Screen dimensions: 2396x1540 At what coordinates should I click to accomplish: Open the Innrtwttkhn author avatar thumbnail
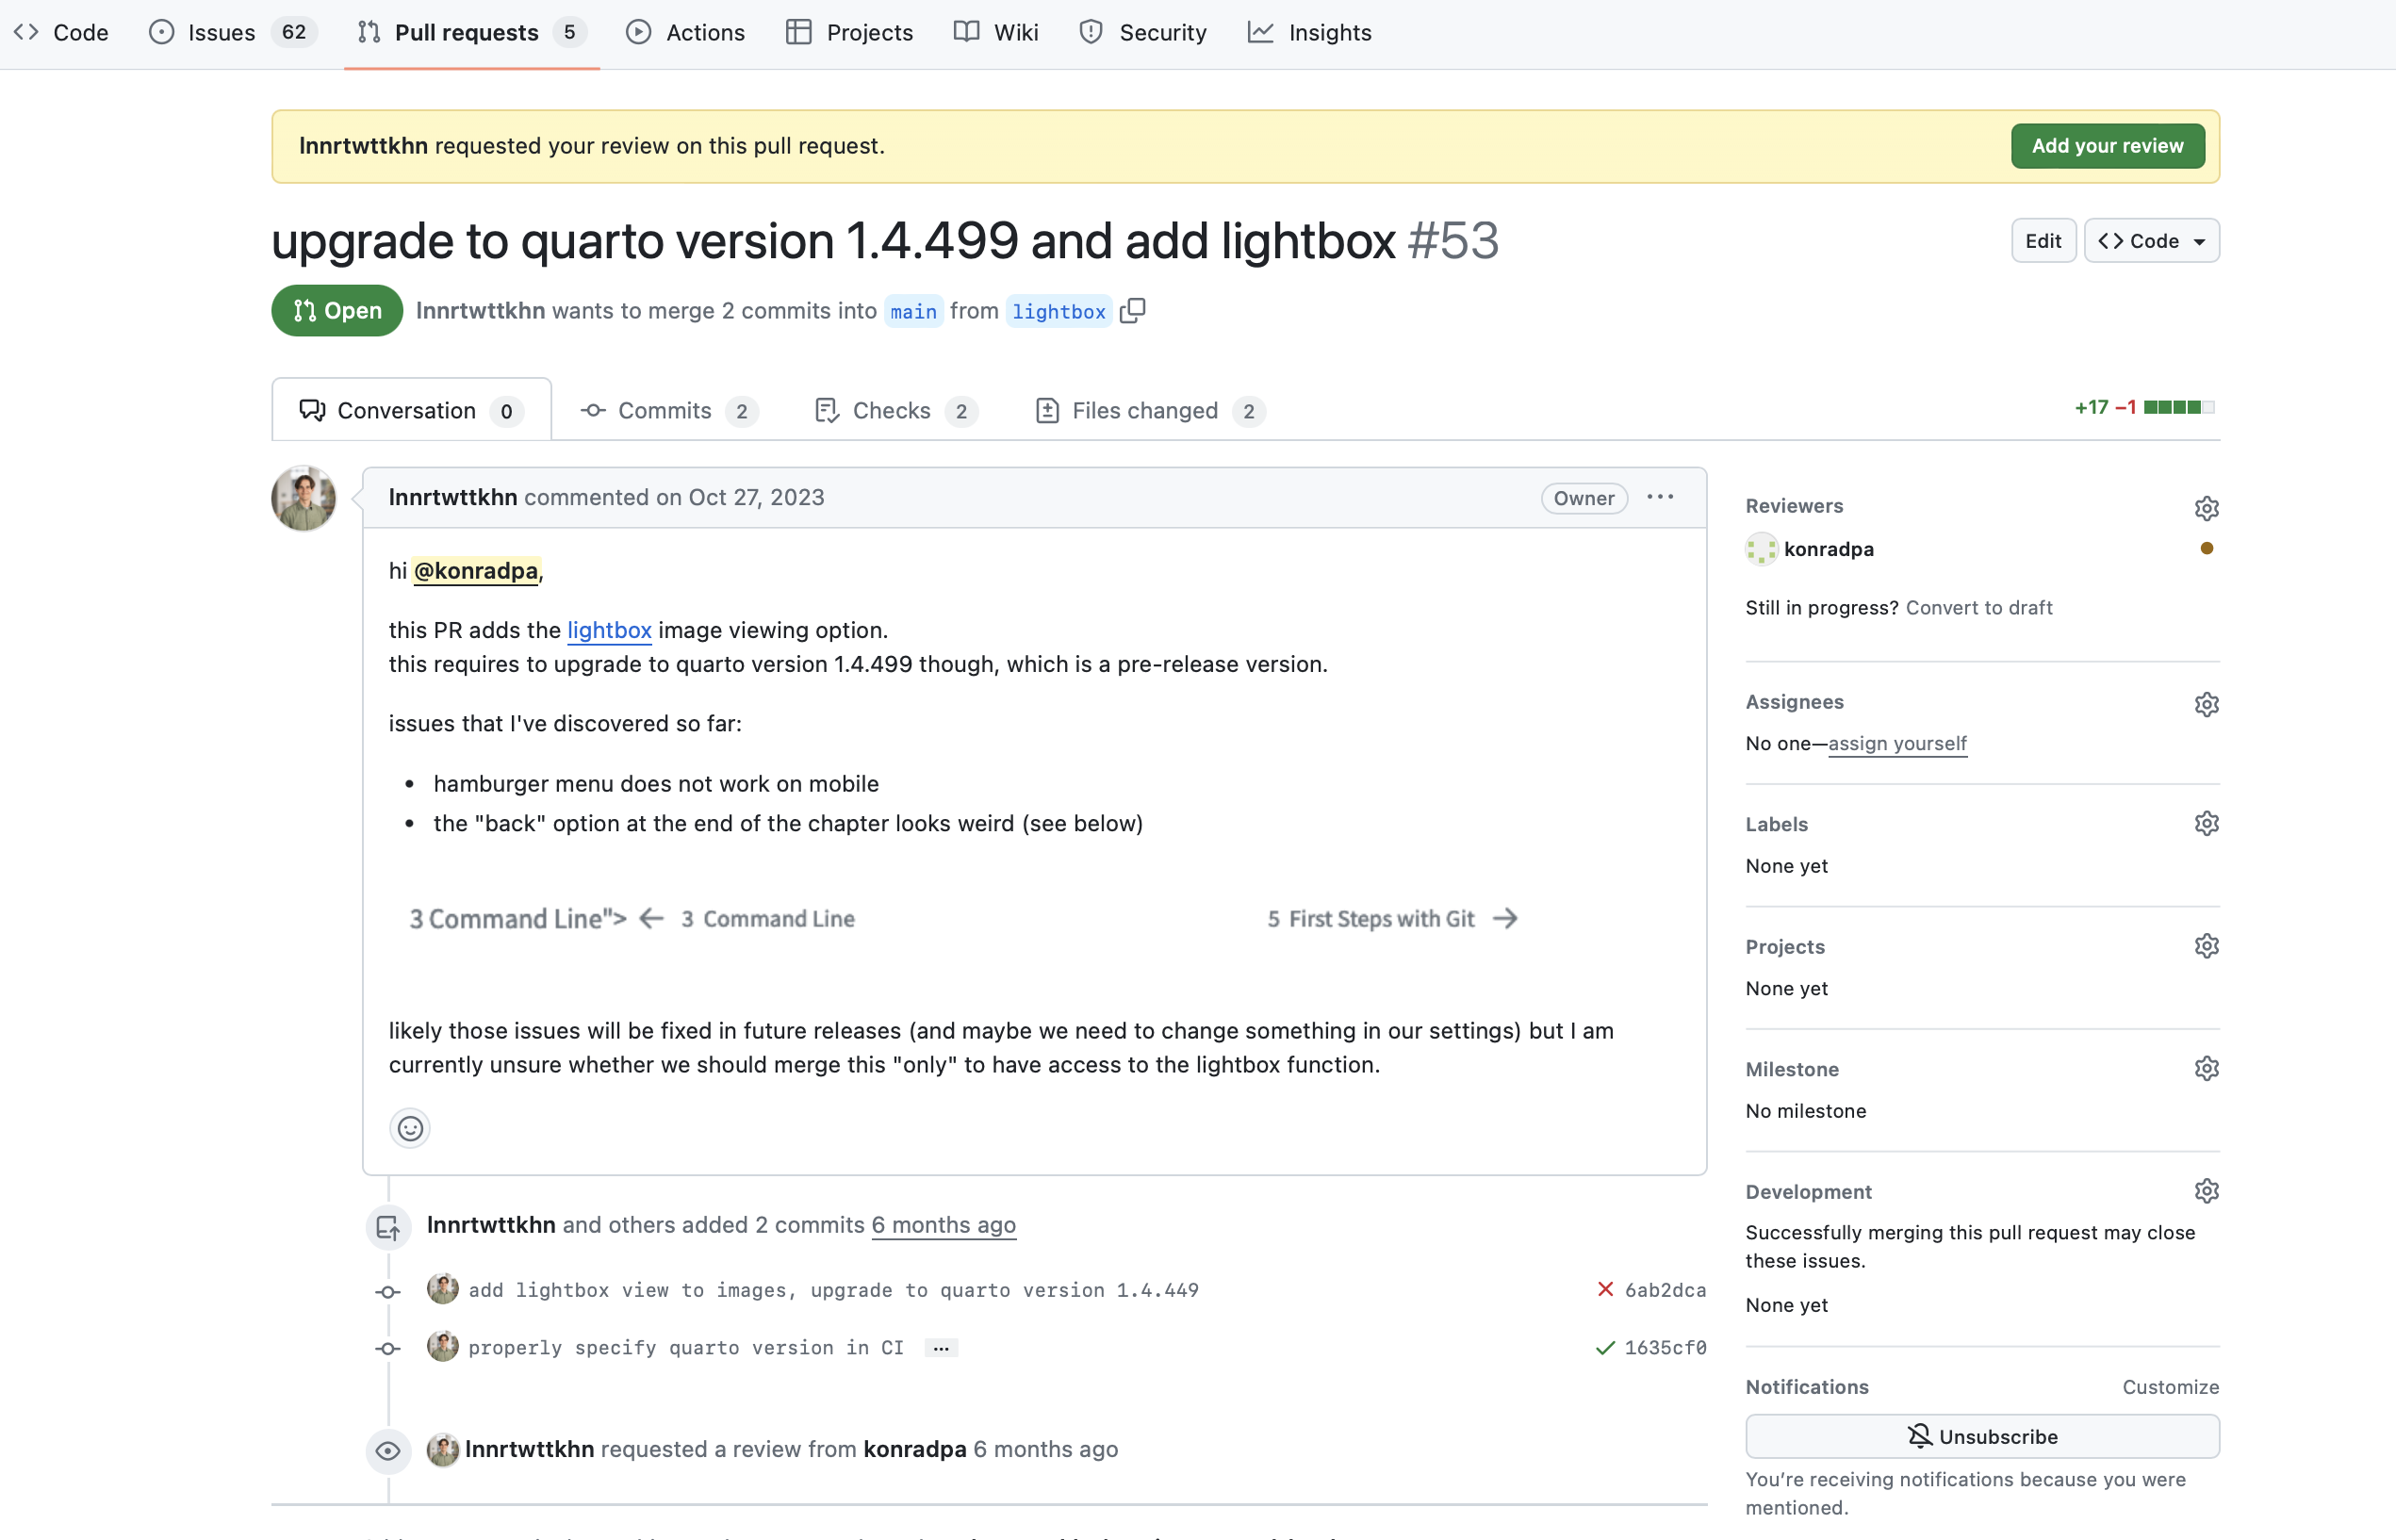point(304,498)
